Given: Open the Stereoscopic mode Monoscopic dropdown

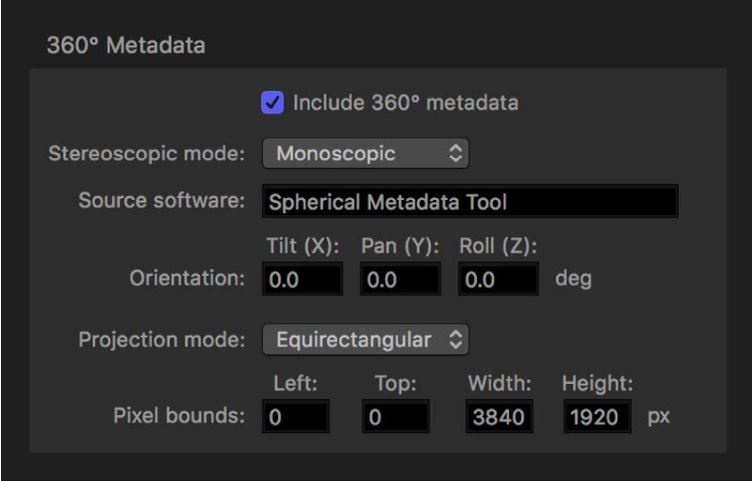Looking at the screenshot, I should tap(365, 155).
